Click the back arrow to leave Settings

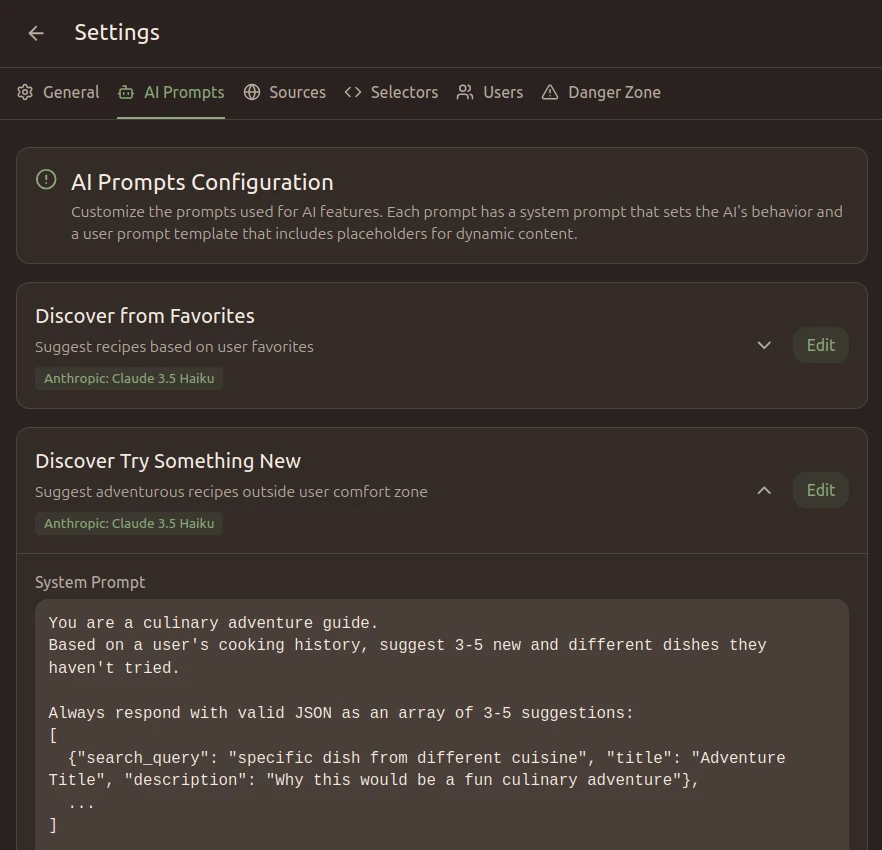point(36,33)
